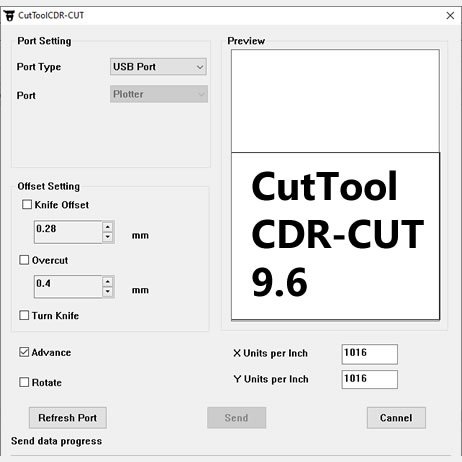The height and width of the screenshot is (462, 462).
Task: Open the Plotter port dropdown
Action: click(159, 94)
